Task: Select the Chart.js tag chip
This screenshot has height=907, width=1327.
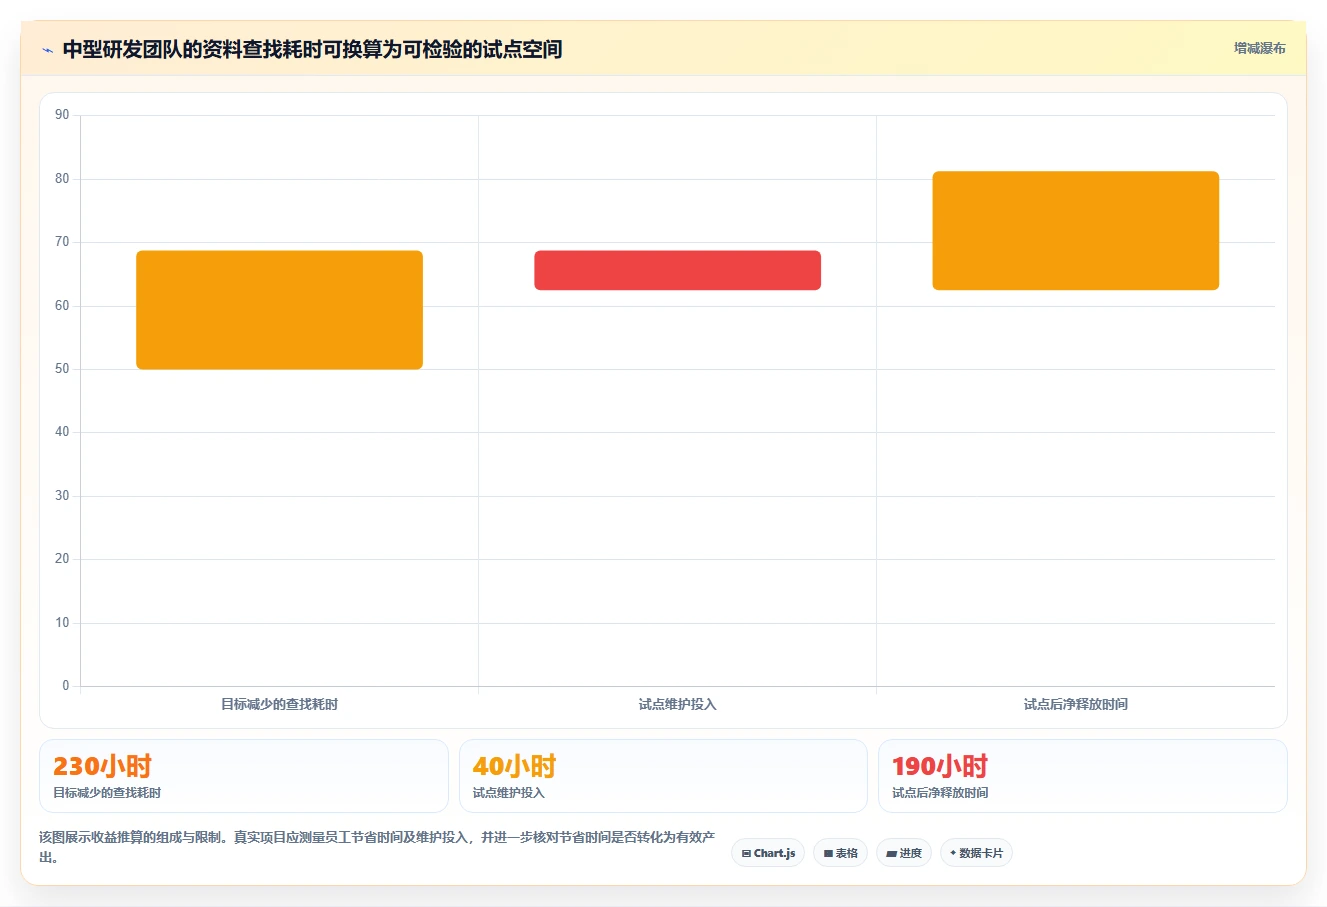Action: coord(768,853)
